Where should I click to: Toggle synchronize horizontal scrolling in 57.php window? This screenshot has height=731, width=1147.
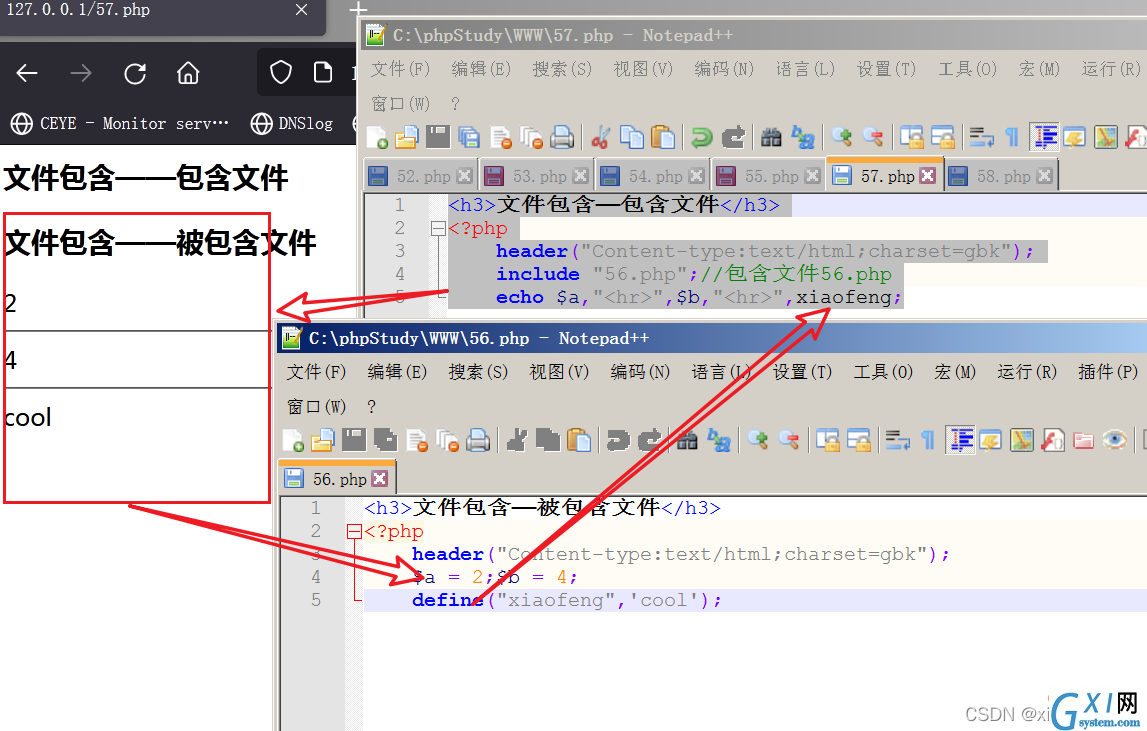pos(942,137)
